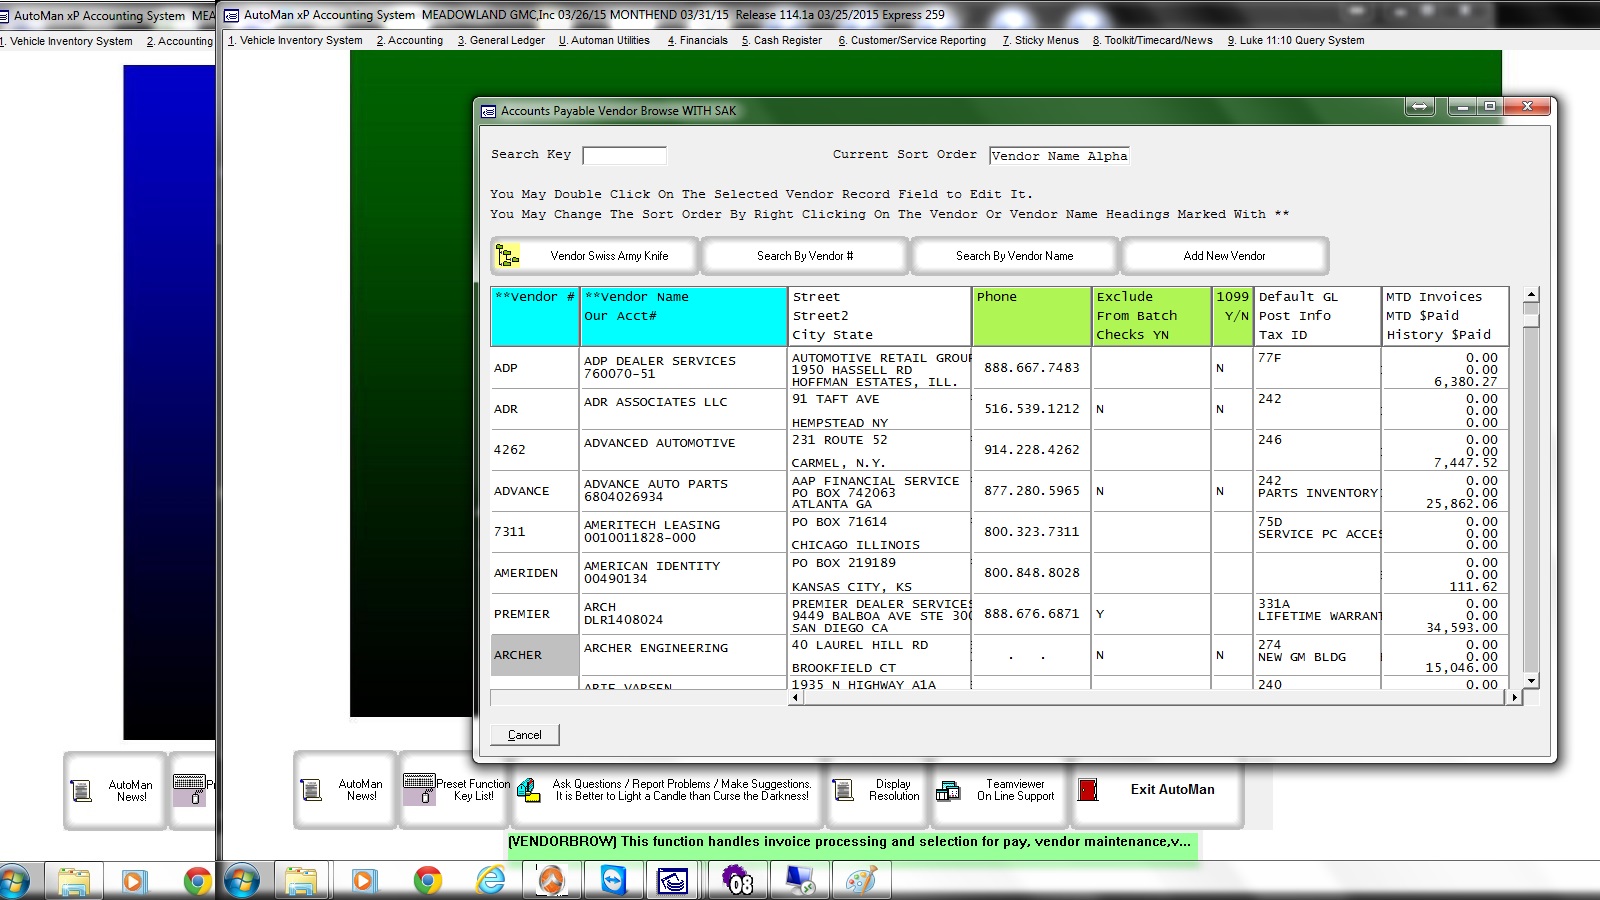Open the Luke 11:10 Query System menu
This screenshot has width=1600, height=900.
pos(1296,41)
